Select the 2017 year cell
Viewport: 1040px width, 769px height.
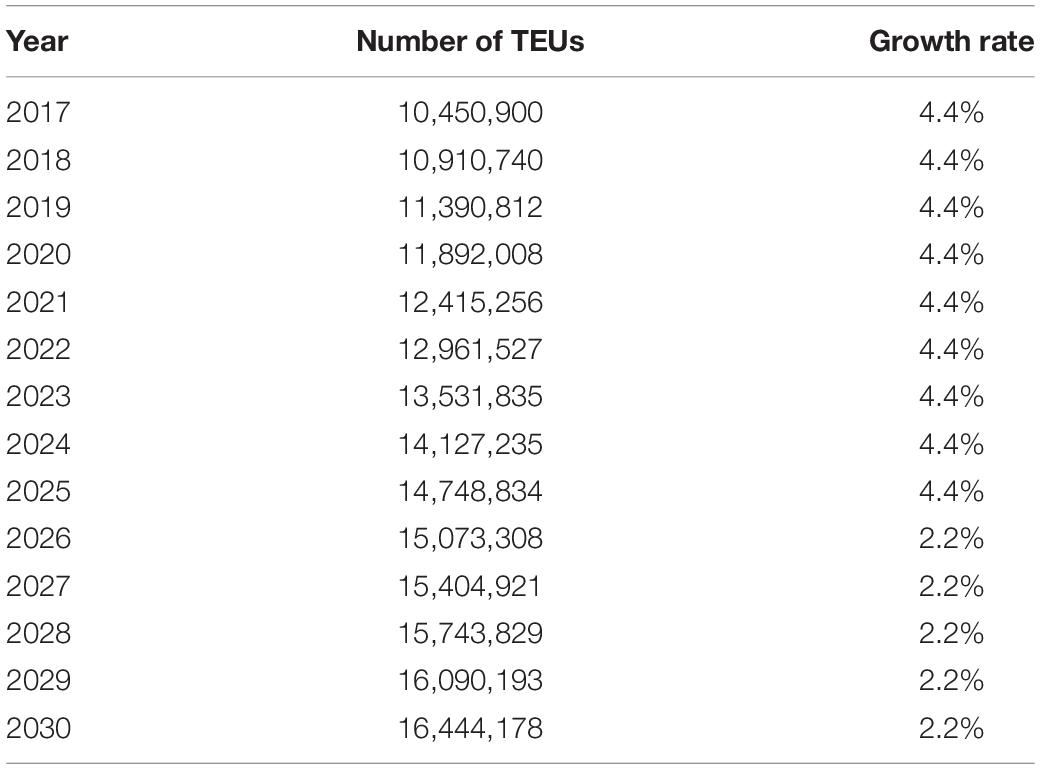coord(38,111)
